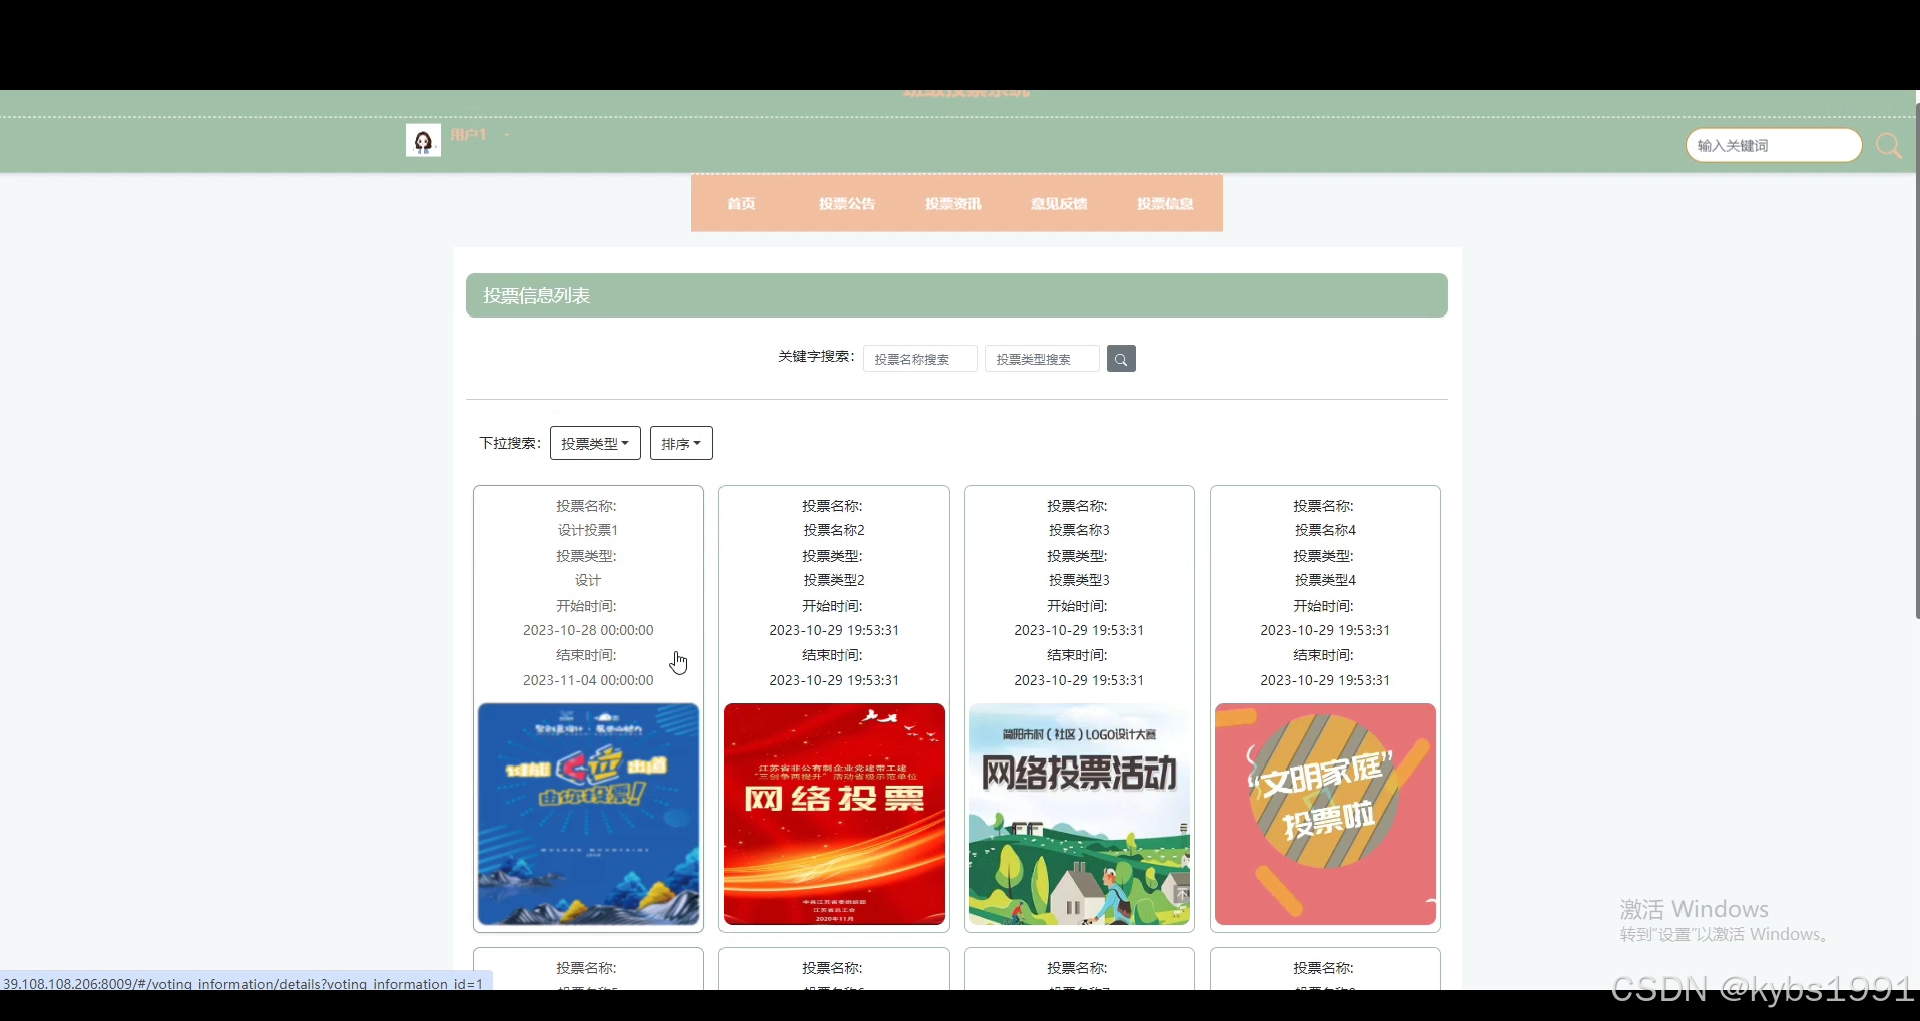Expand the 用户1 account menu arrow
This screenshot has height=1021, width=1920.
point(507,135)
